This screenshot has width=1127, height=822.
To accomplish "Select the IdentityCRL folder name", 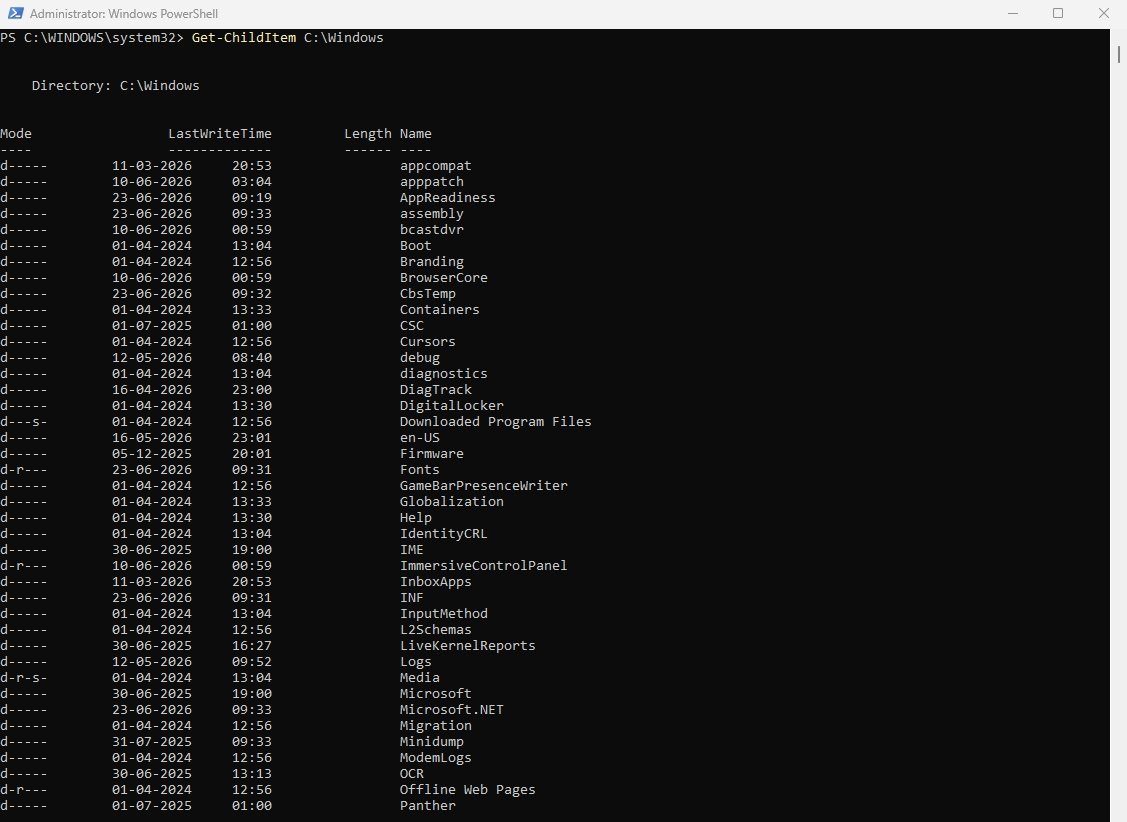I will 443,534.
